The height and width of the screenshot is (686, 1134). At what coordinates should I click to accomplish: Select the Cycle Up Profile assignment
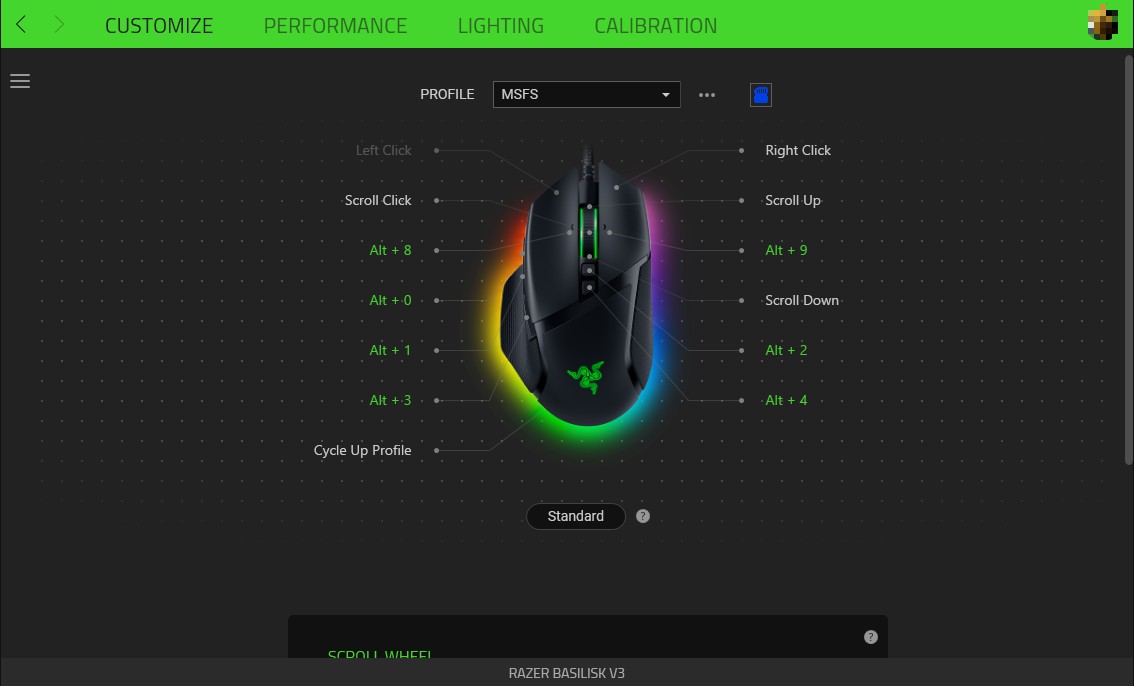pyautogui.click(x=362, y=450)
